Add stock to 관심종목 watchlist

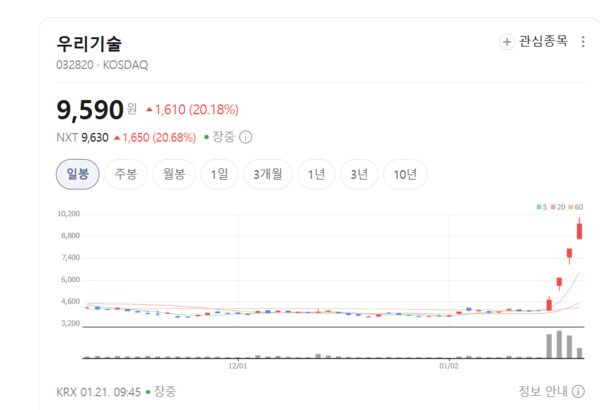tap(534, 42)
